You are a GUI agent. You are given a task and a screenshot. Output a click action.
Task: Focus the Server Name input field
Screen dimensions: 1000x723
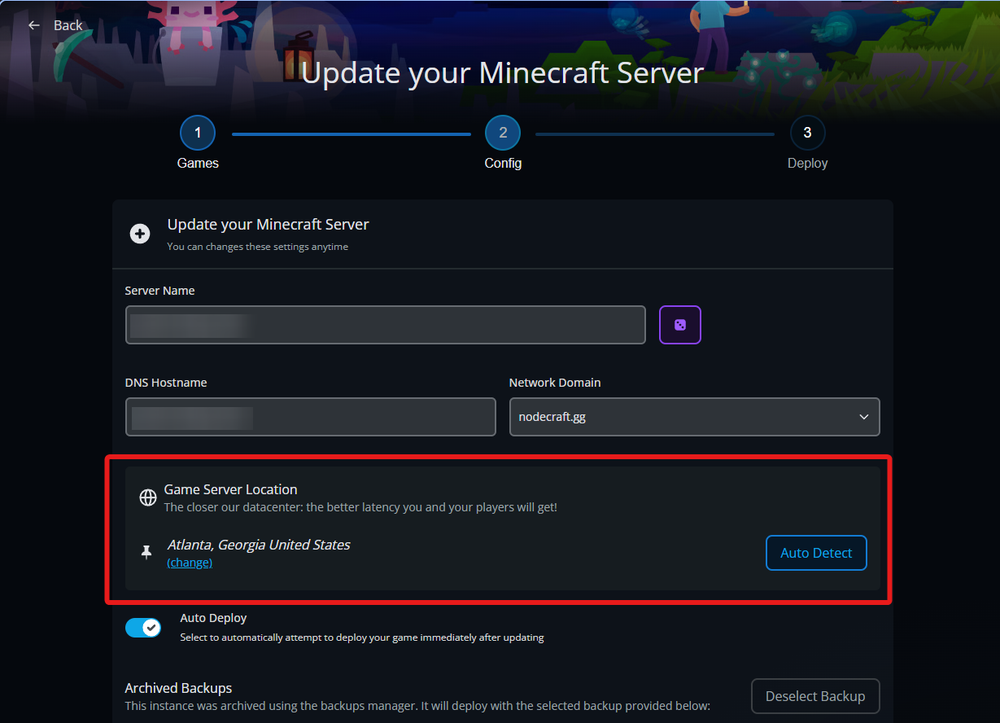[385, 325]
